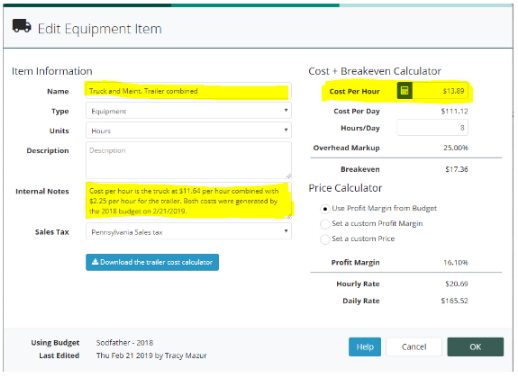Click the Cost + Breakeven Calculator heading
Image resolution: width=518 pixels, height=376 pixels.
[375, 71]
